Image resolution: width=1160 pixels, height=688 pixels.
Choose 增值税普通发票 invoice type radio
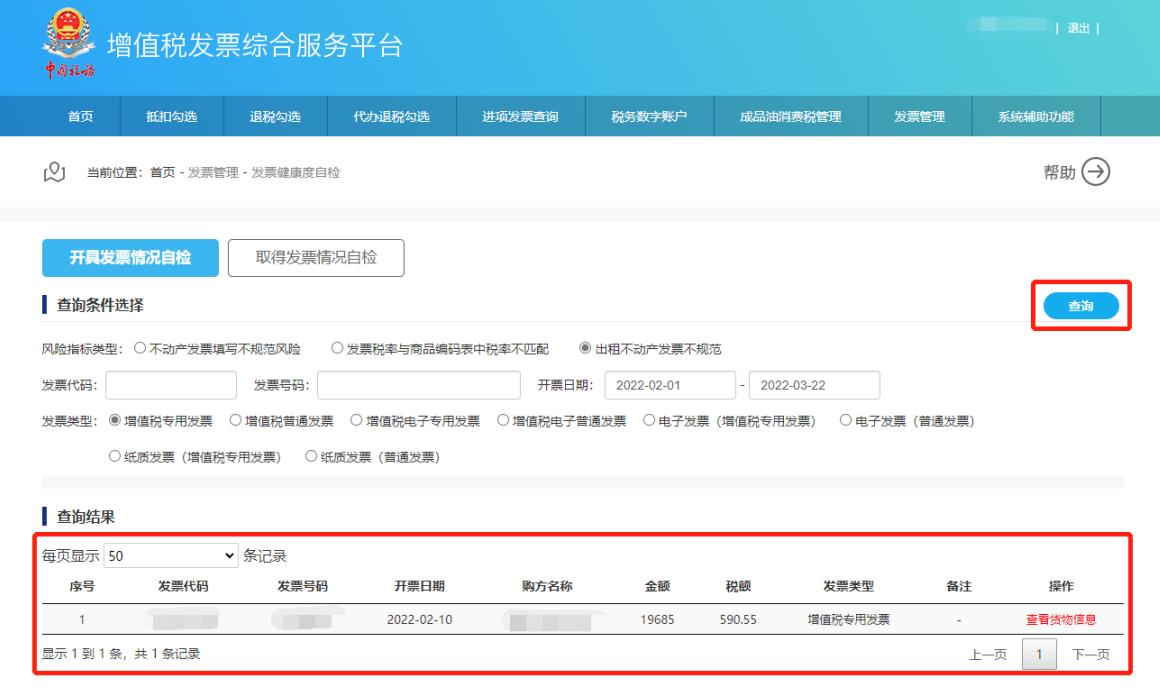click(236, 421)
